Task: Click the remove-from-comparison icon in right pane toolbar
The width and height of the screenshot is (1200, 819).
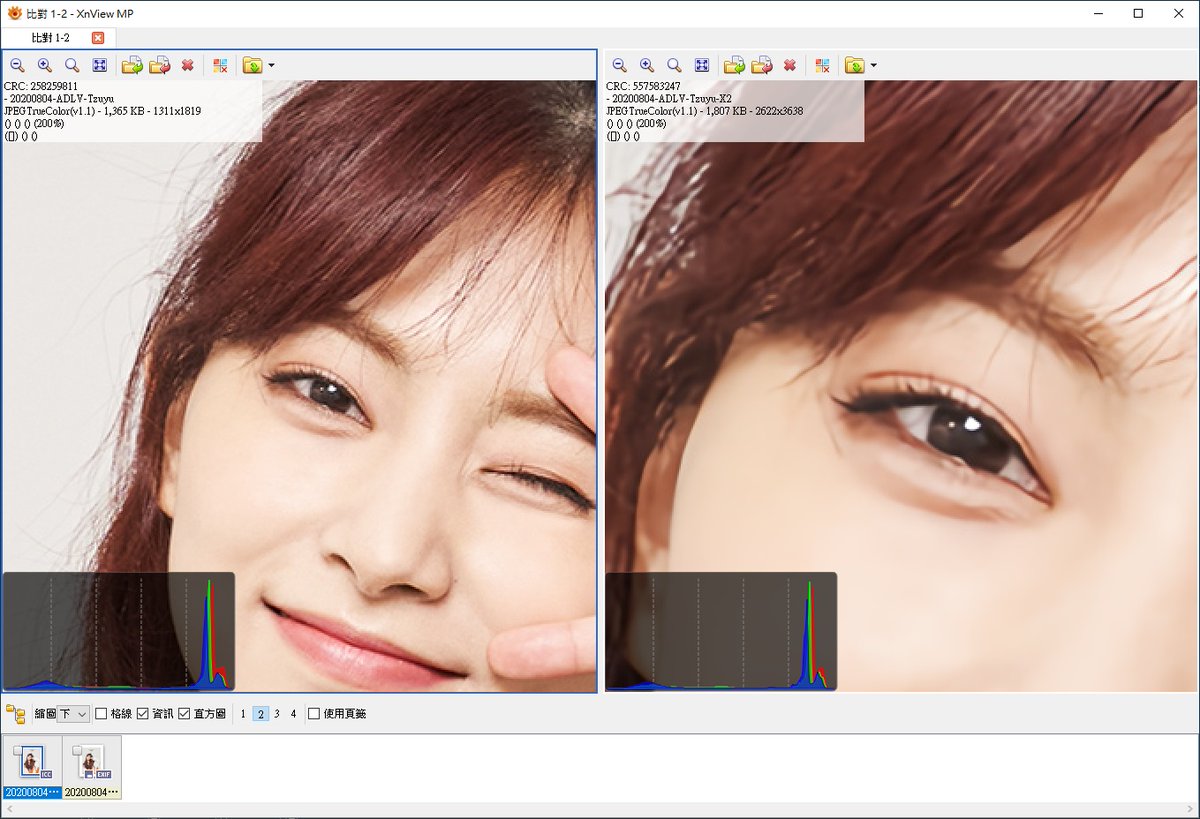Action: (x=822, y=65)
